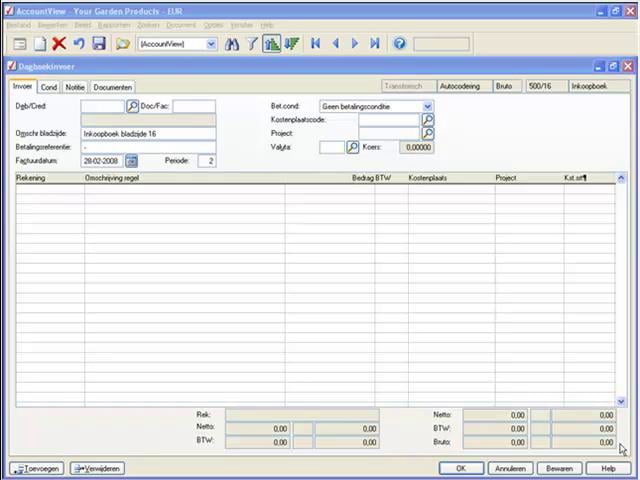This screenshot has height=480, width=640.
Task: Click the 500/16 page indicator
Action: (x=546, y=86)
